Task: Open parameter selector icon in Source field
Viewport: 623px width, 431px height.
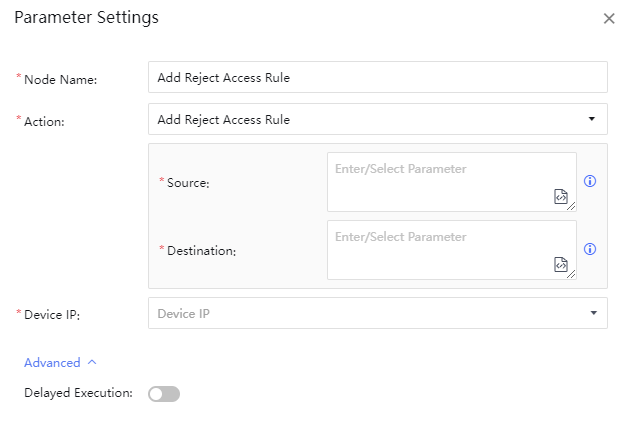Action: point(561,197)
